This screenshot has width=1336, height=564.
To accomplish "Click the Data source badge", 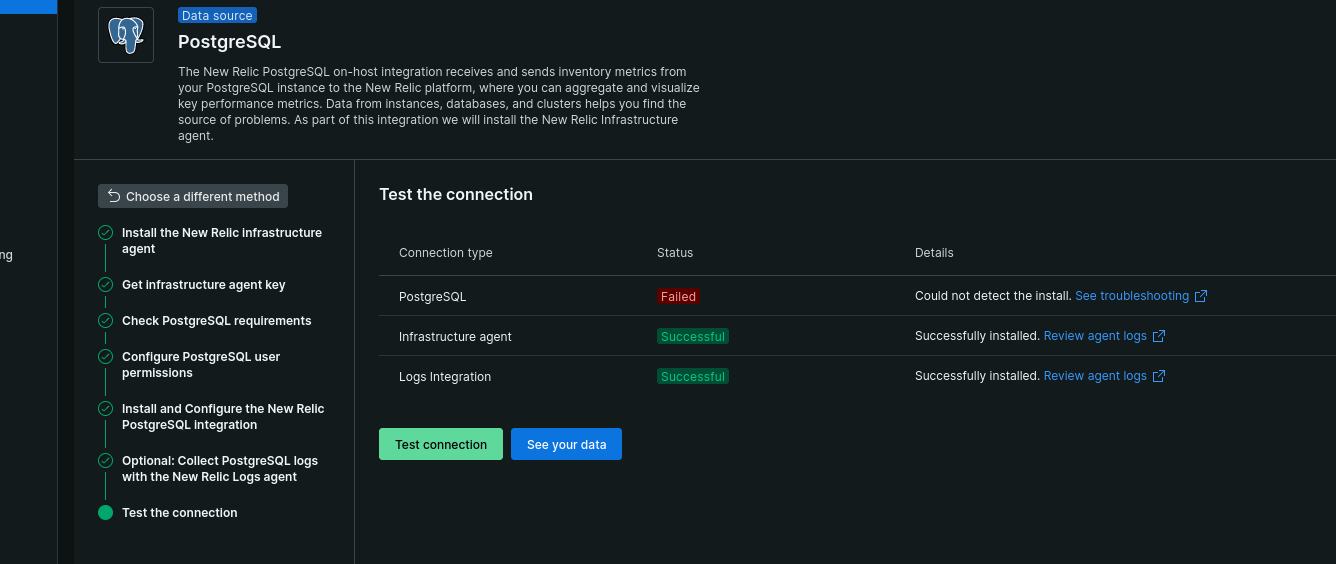I will 217,15.
